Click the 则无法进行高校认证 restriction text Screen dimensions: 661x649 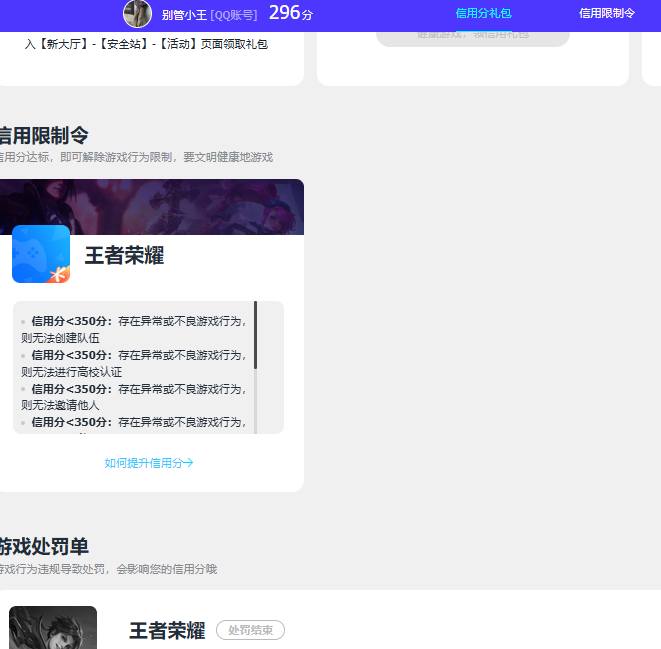coord(72,372)
